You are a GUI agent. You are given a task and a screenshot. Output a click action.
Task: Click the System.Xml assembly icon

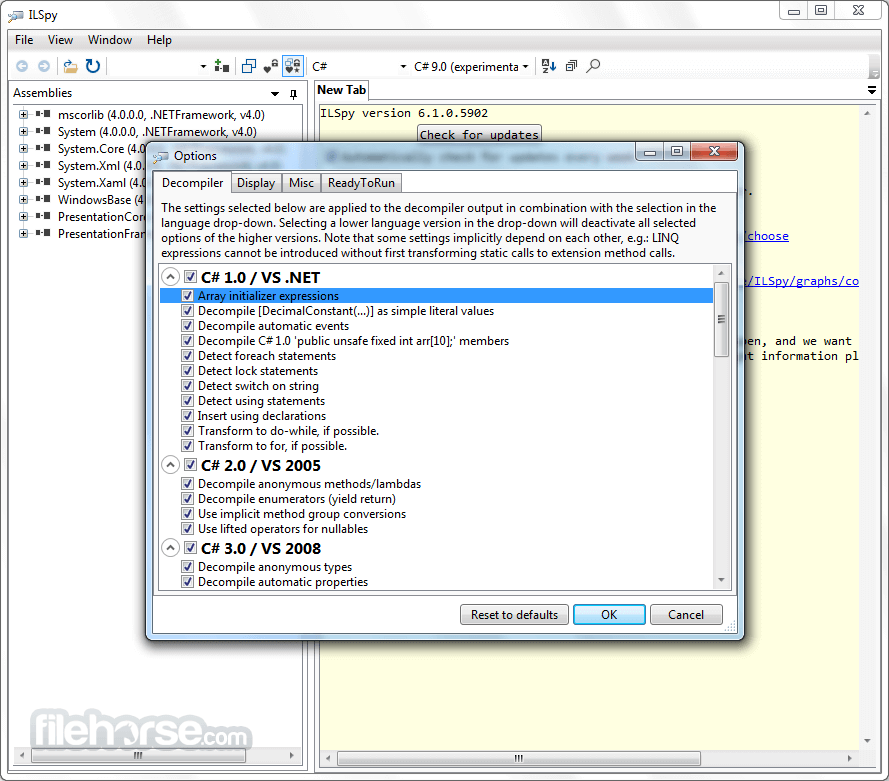[x=44, y=165]
